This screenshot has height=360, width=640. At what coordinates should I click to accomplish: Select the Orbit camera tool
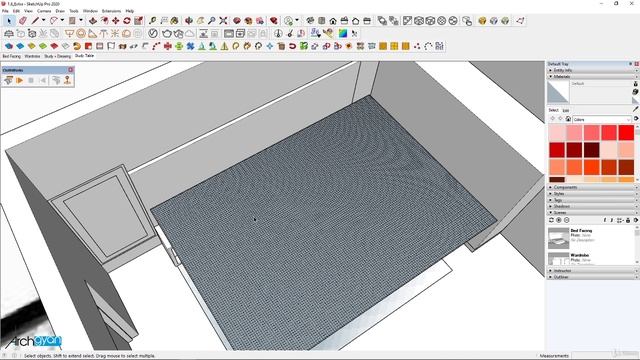coord(189,21)
